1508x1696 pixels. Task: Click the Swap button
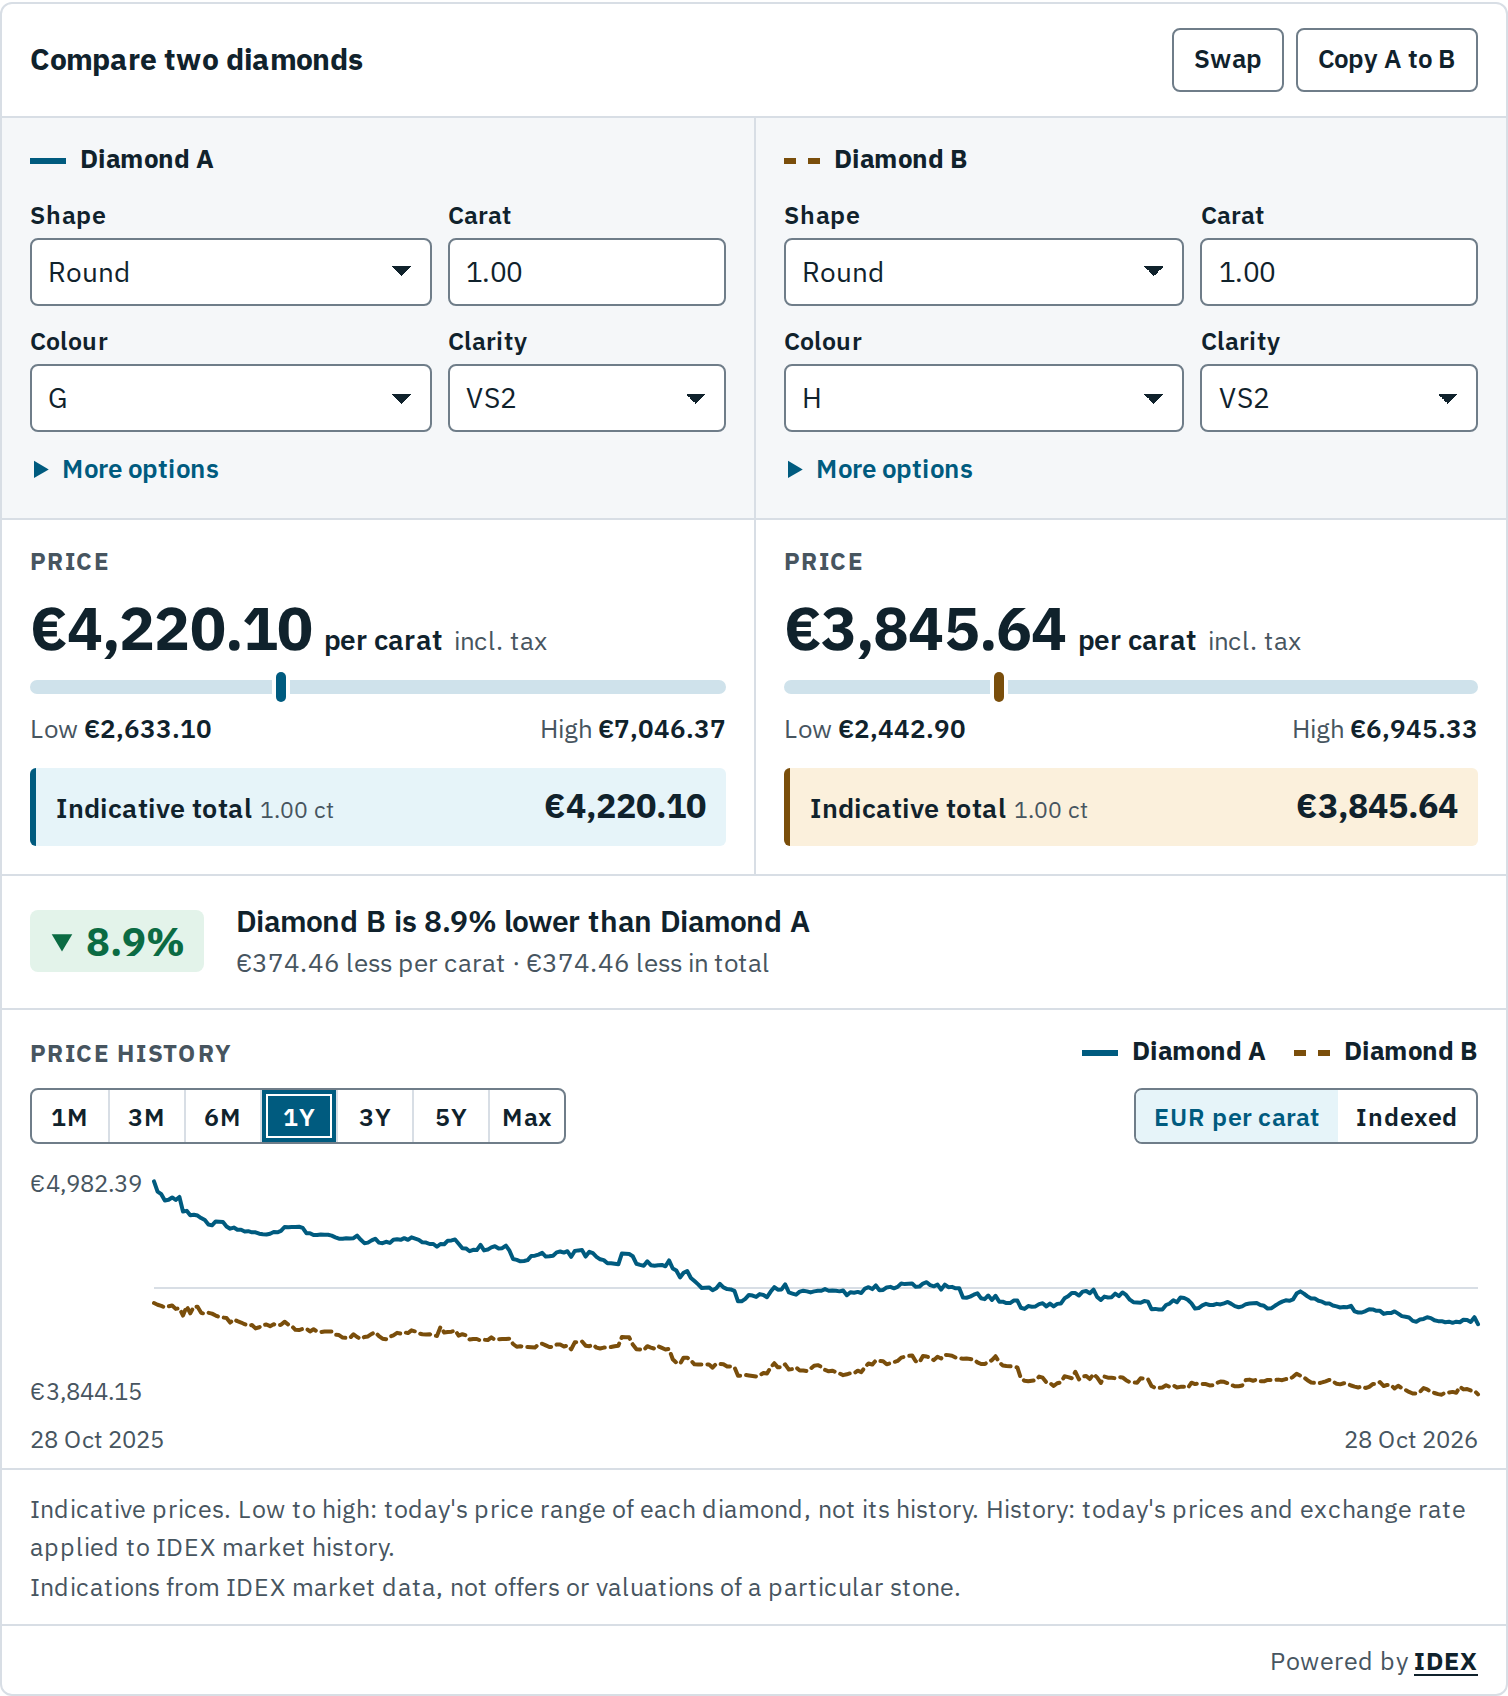[1227, 60]
